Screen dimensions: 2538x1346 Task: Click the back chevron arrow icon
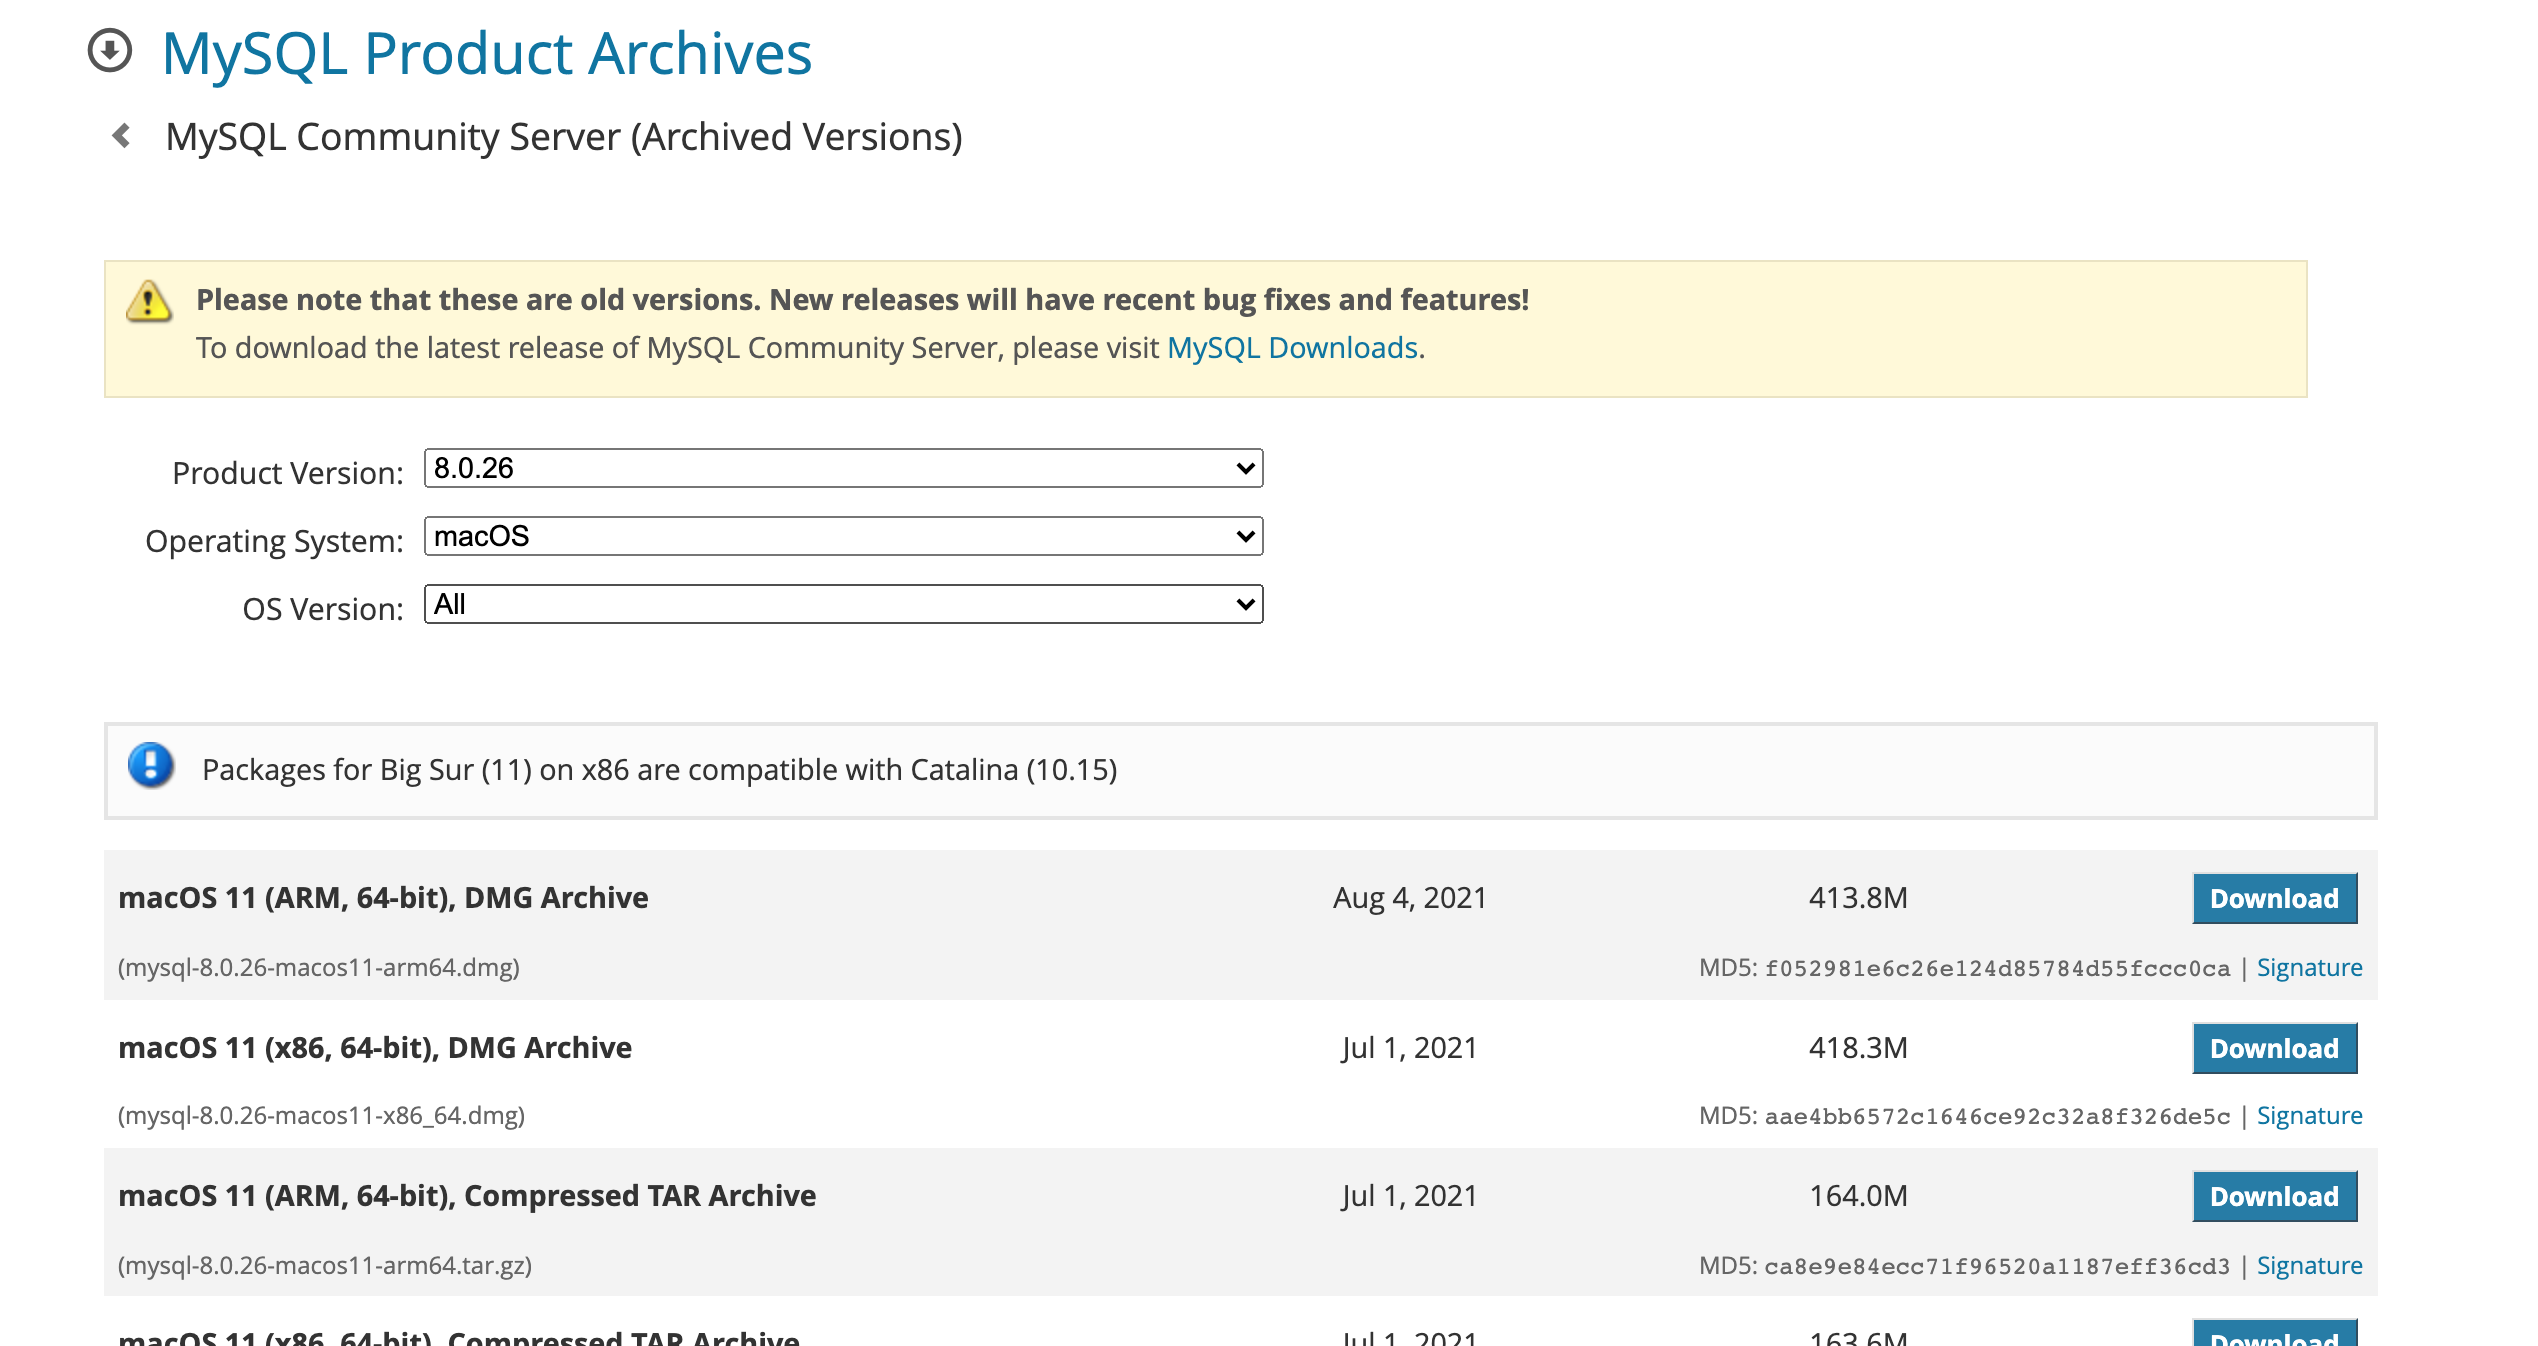pos(122,136)
